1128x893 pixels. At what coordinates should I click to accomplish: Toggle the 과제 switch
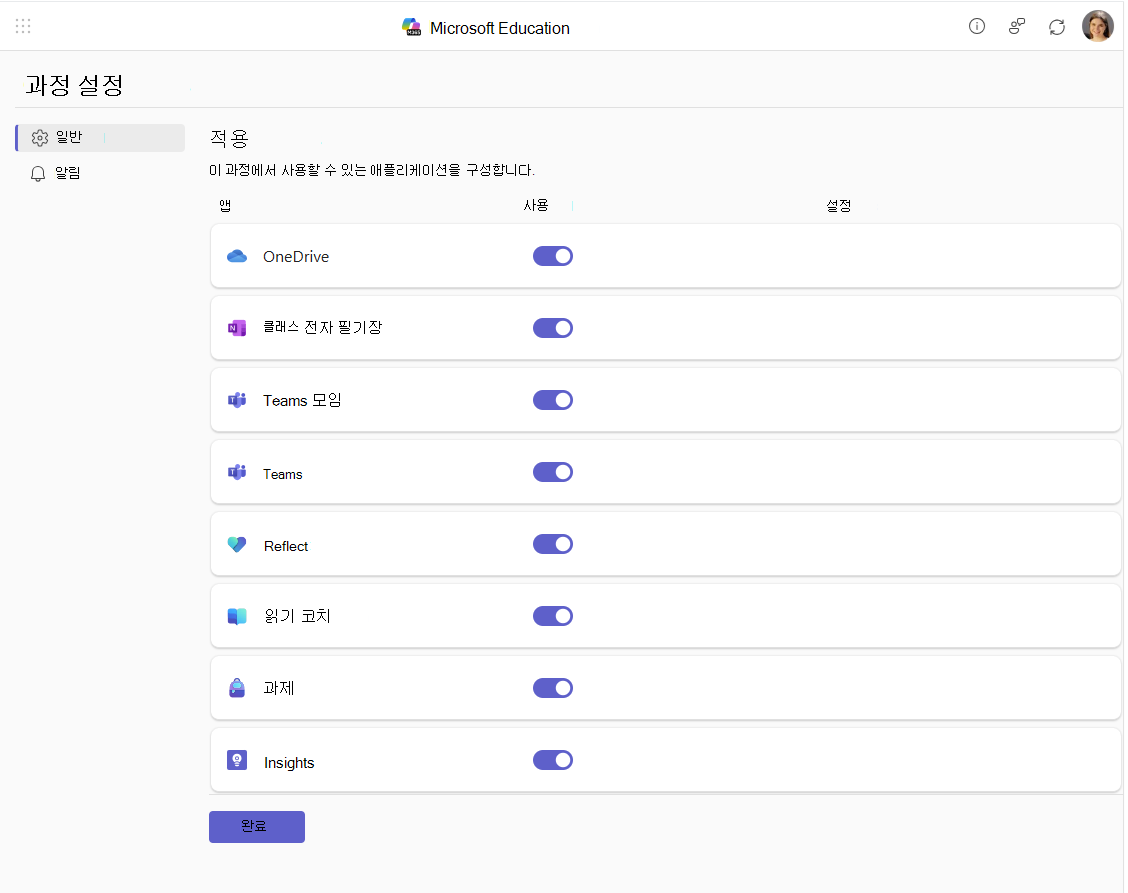pyautogui.click(x=552, y=688)
